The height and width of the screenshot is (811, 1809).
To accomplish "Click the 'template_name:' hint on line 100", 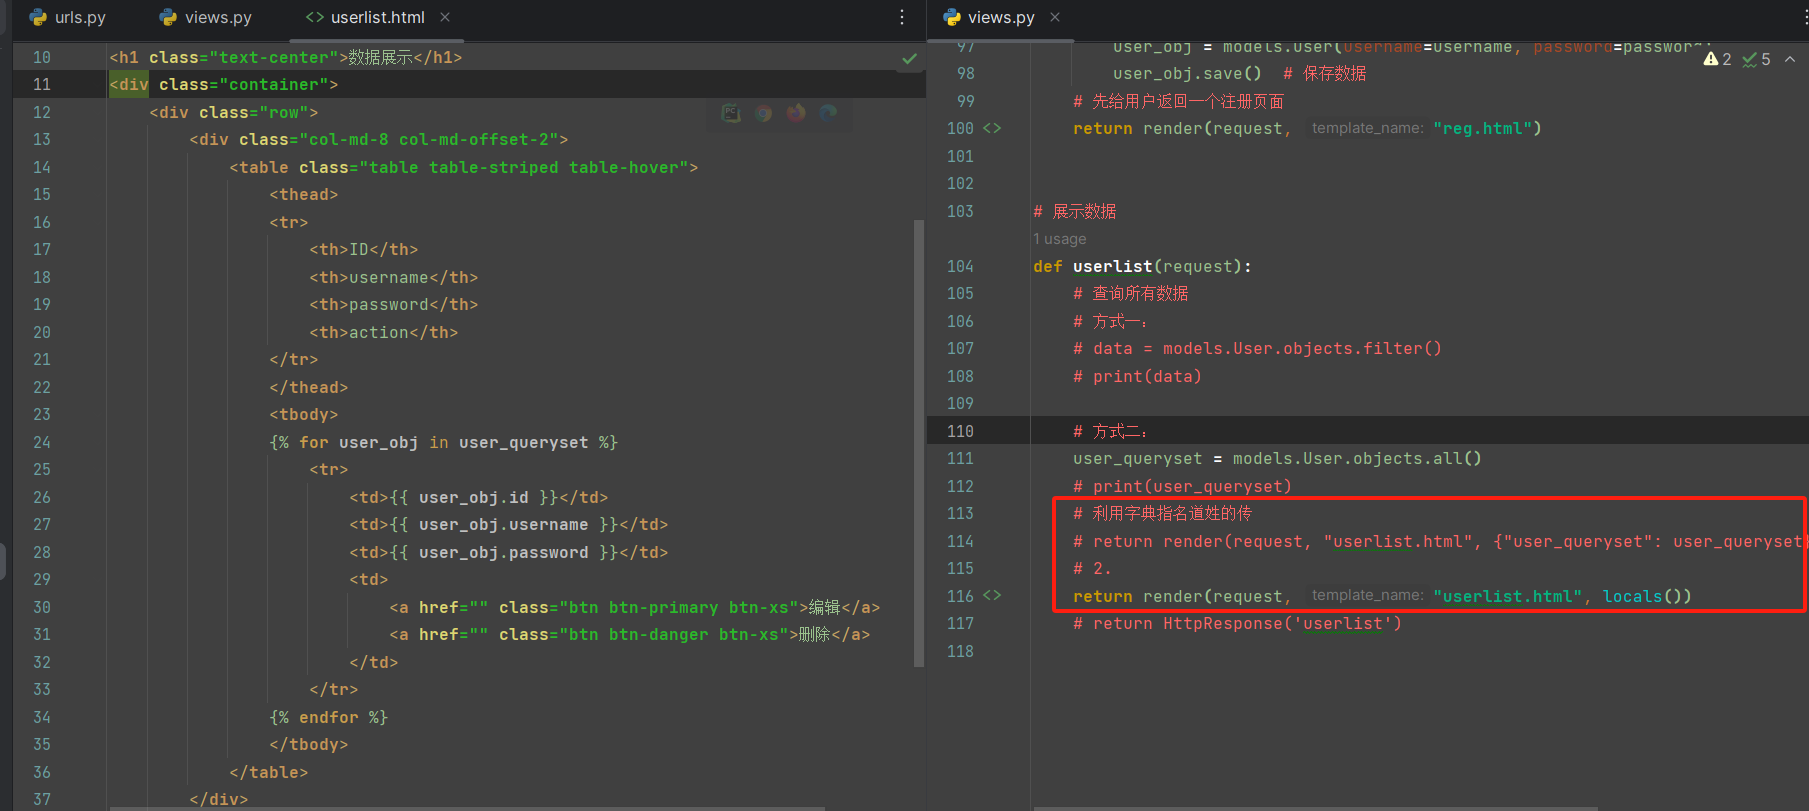I will pyautogui.click(x=1367, y=128).
